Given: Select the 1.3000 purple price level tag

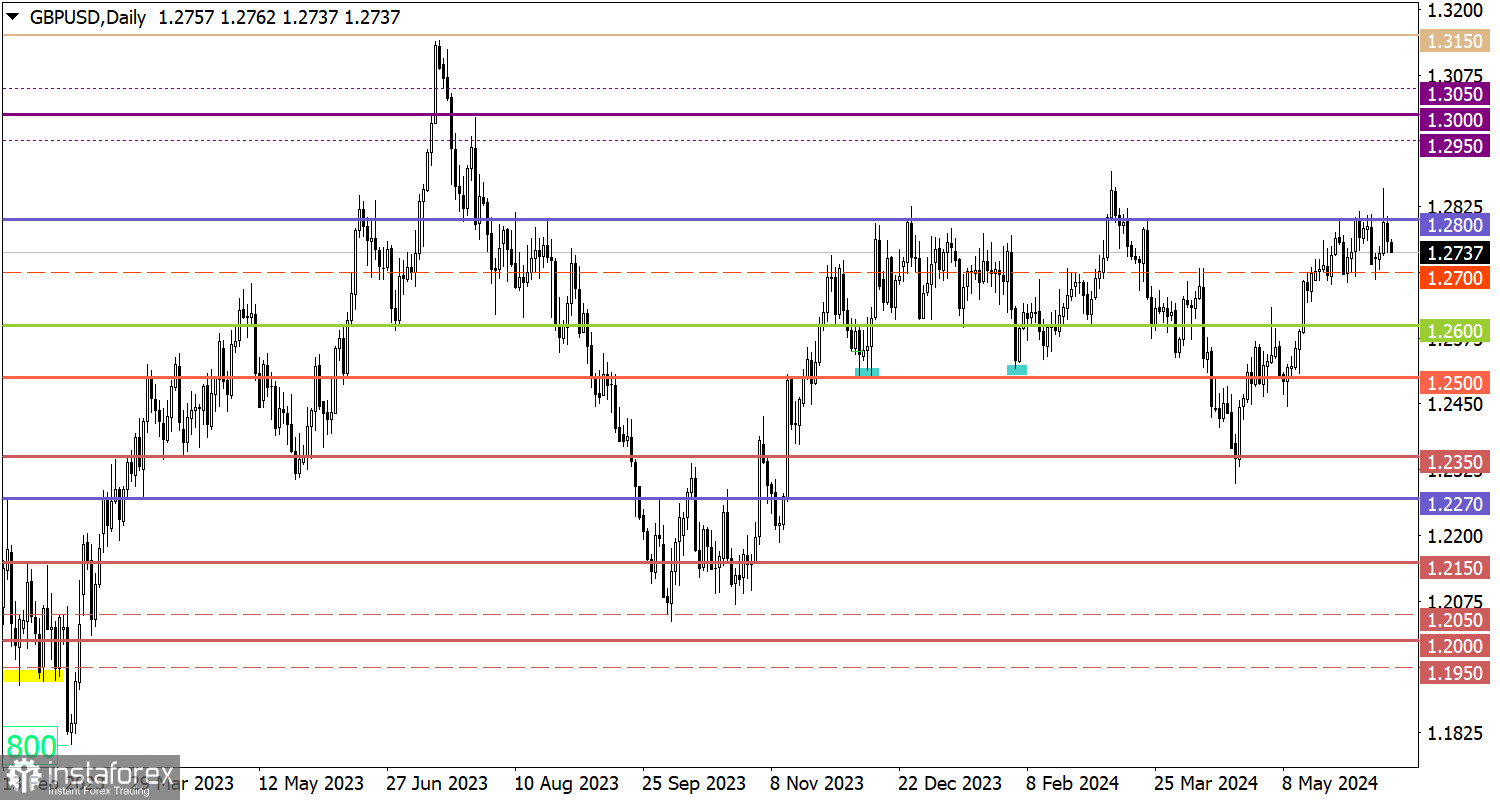Looking at the screenshot, I should (1455, 120).
